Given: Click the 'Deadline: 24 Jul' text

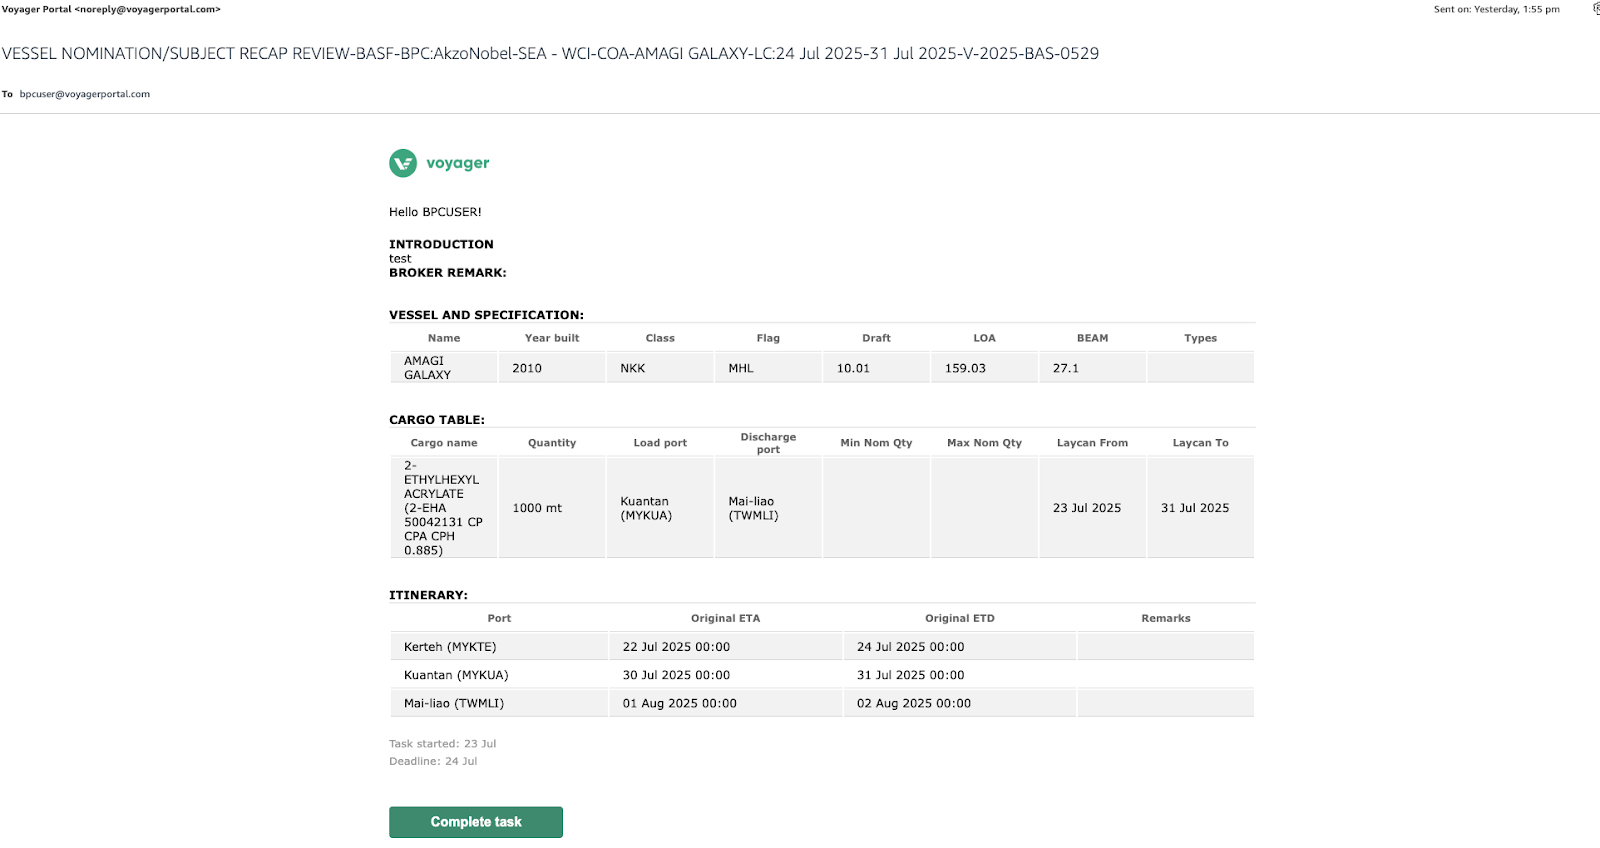Looking at the screenshot, I should coord(433,761).
